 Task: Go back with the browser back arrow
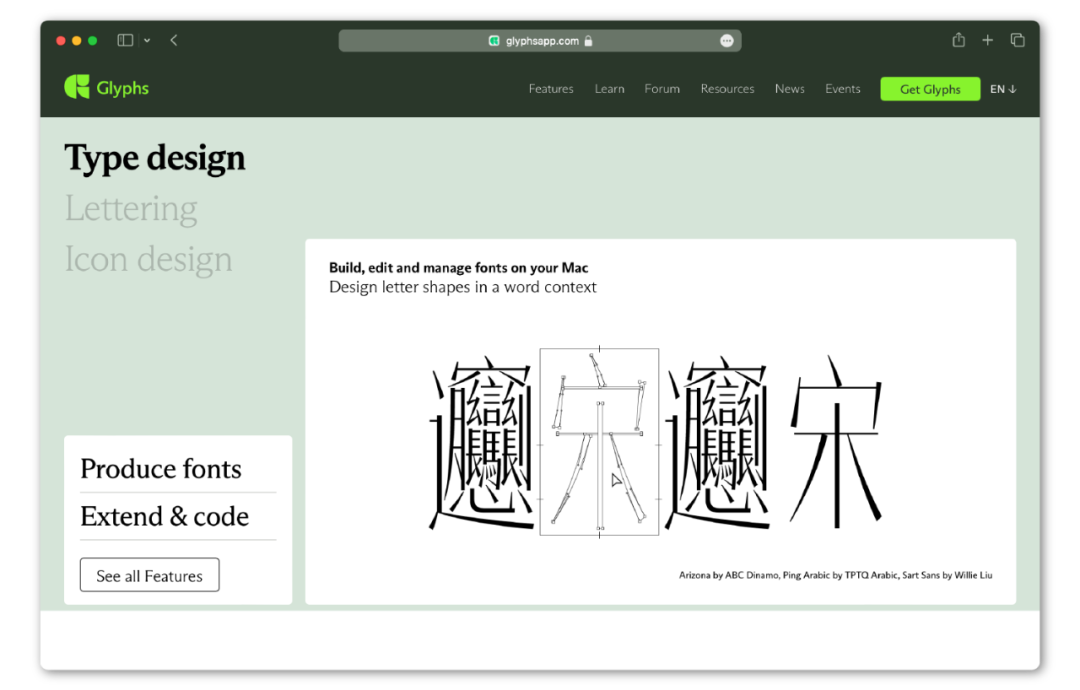[x=174, y=41]
